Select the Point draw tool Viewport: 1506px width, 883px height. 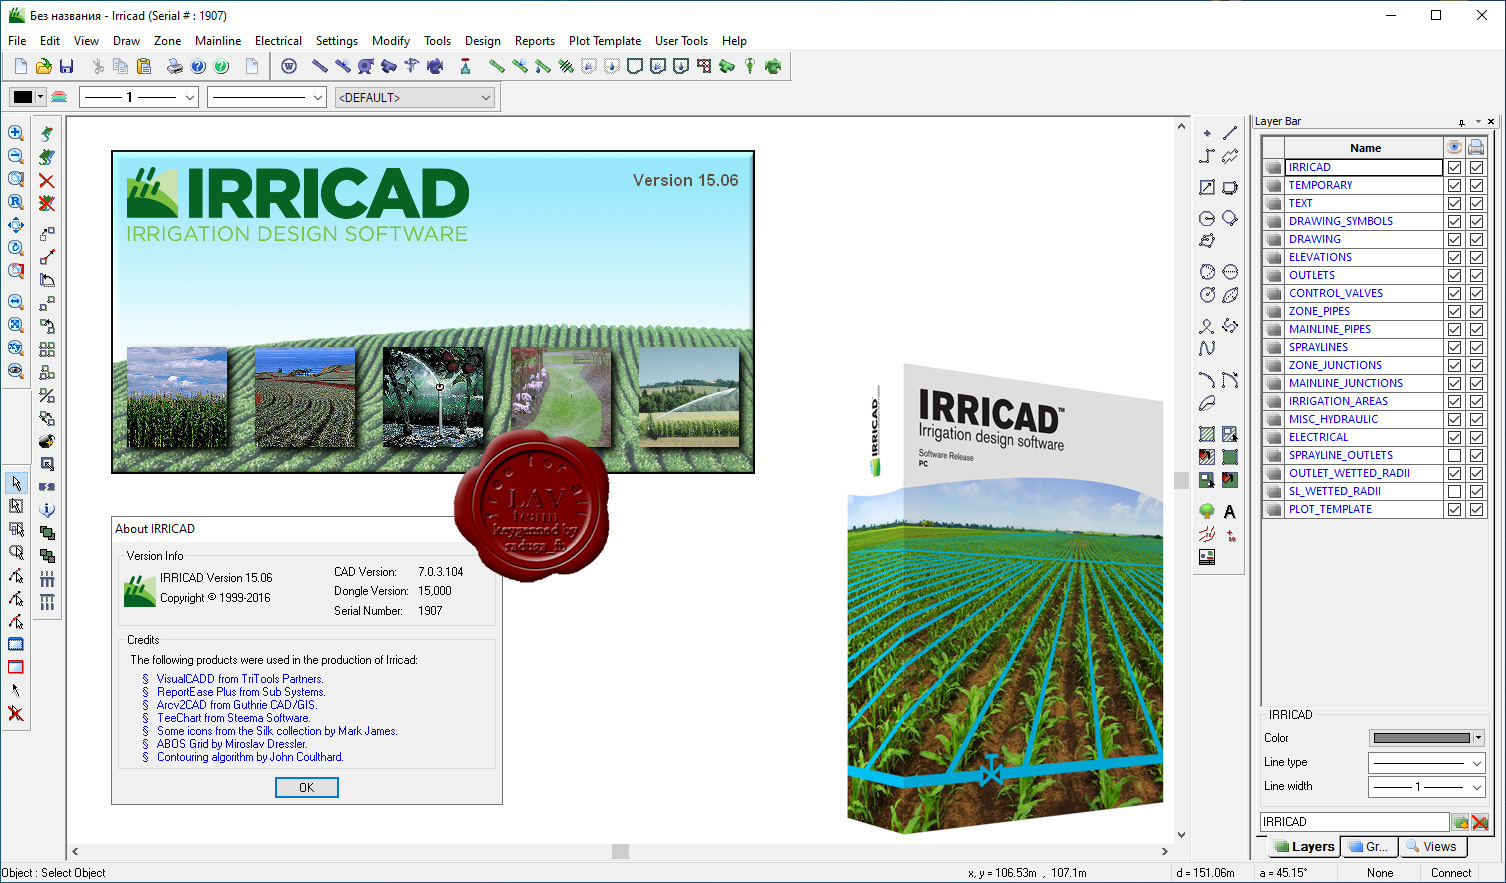pos(1207,133)
